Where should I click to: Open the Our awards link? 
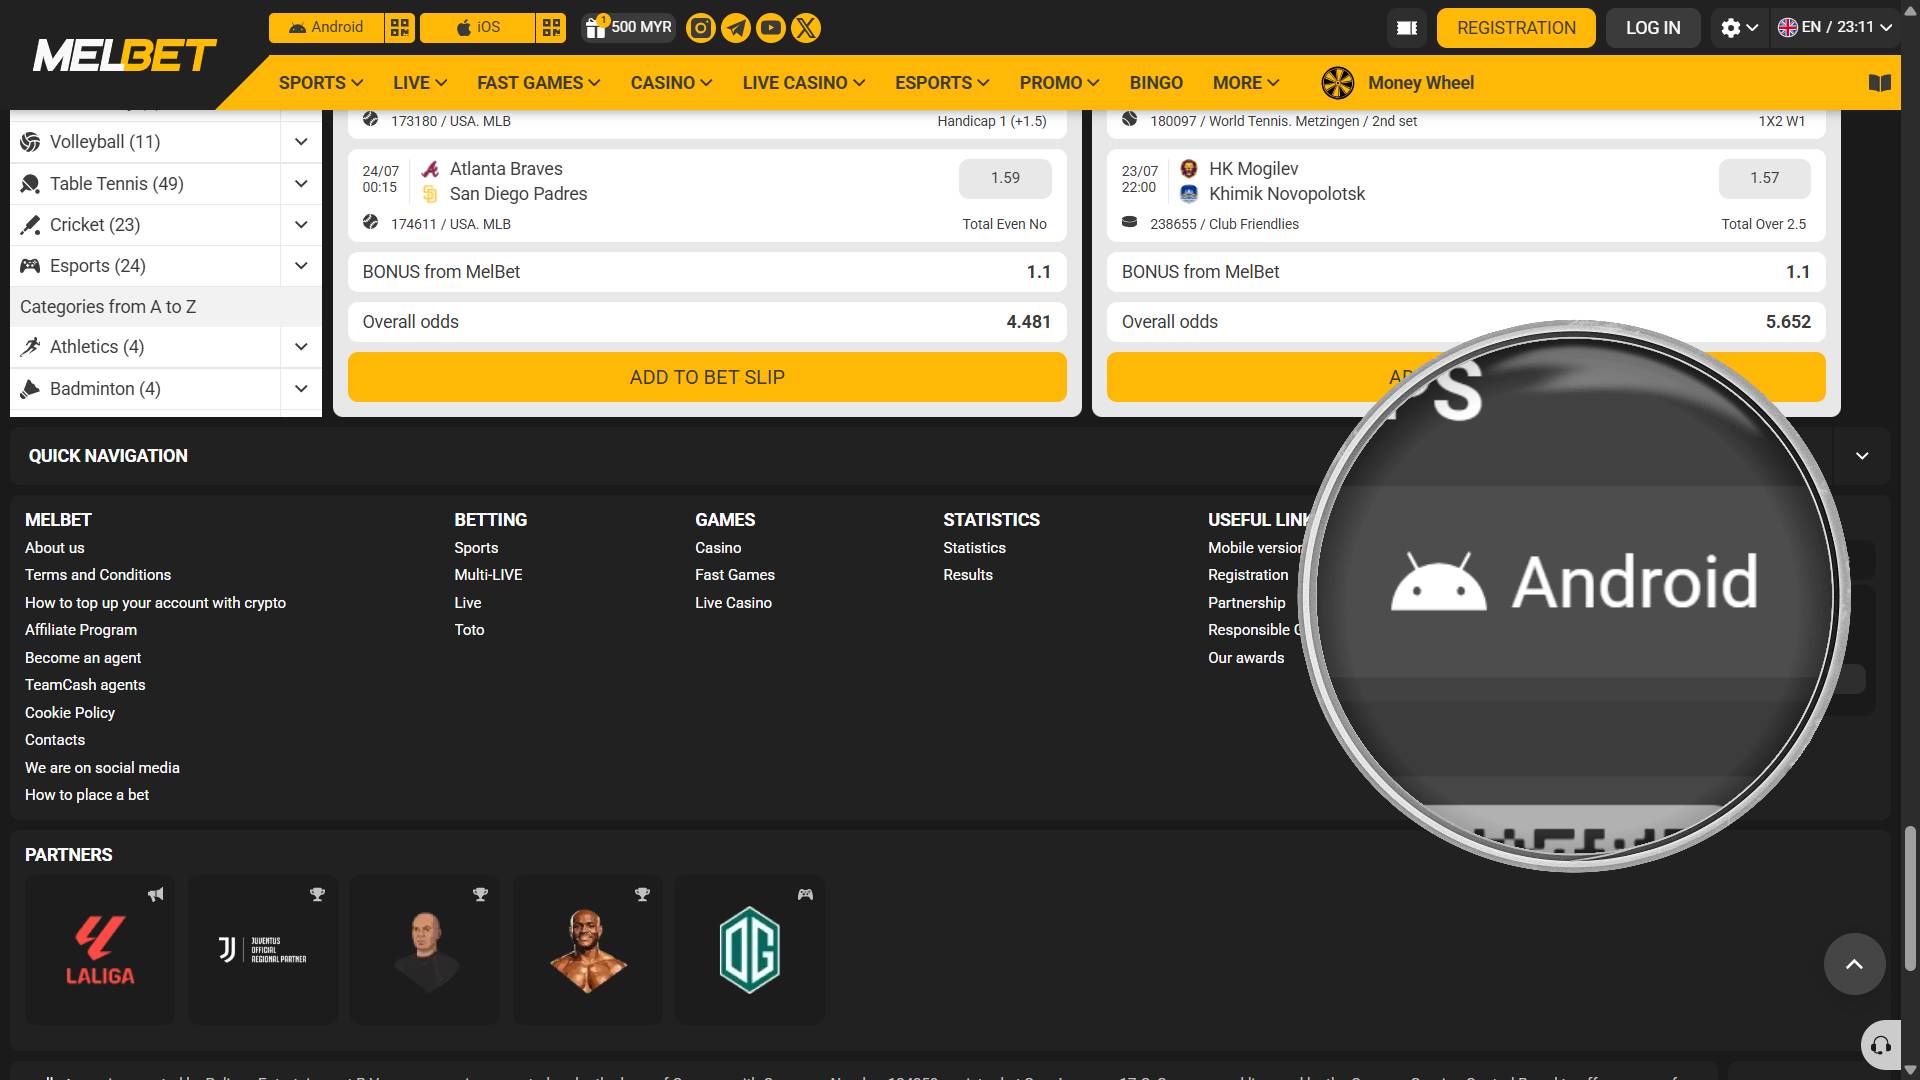coord(1246,658)
